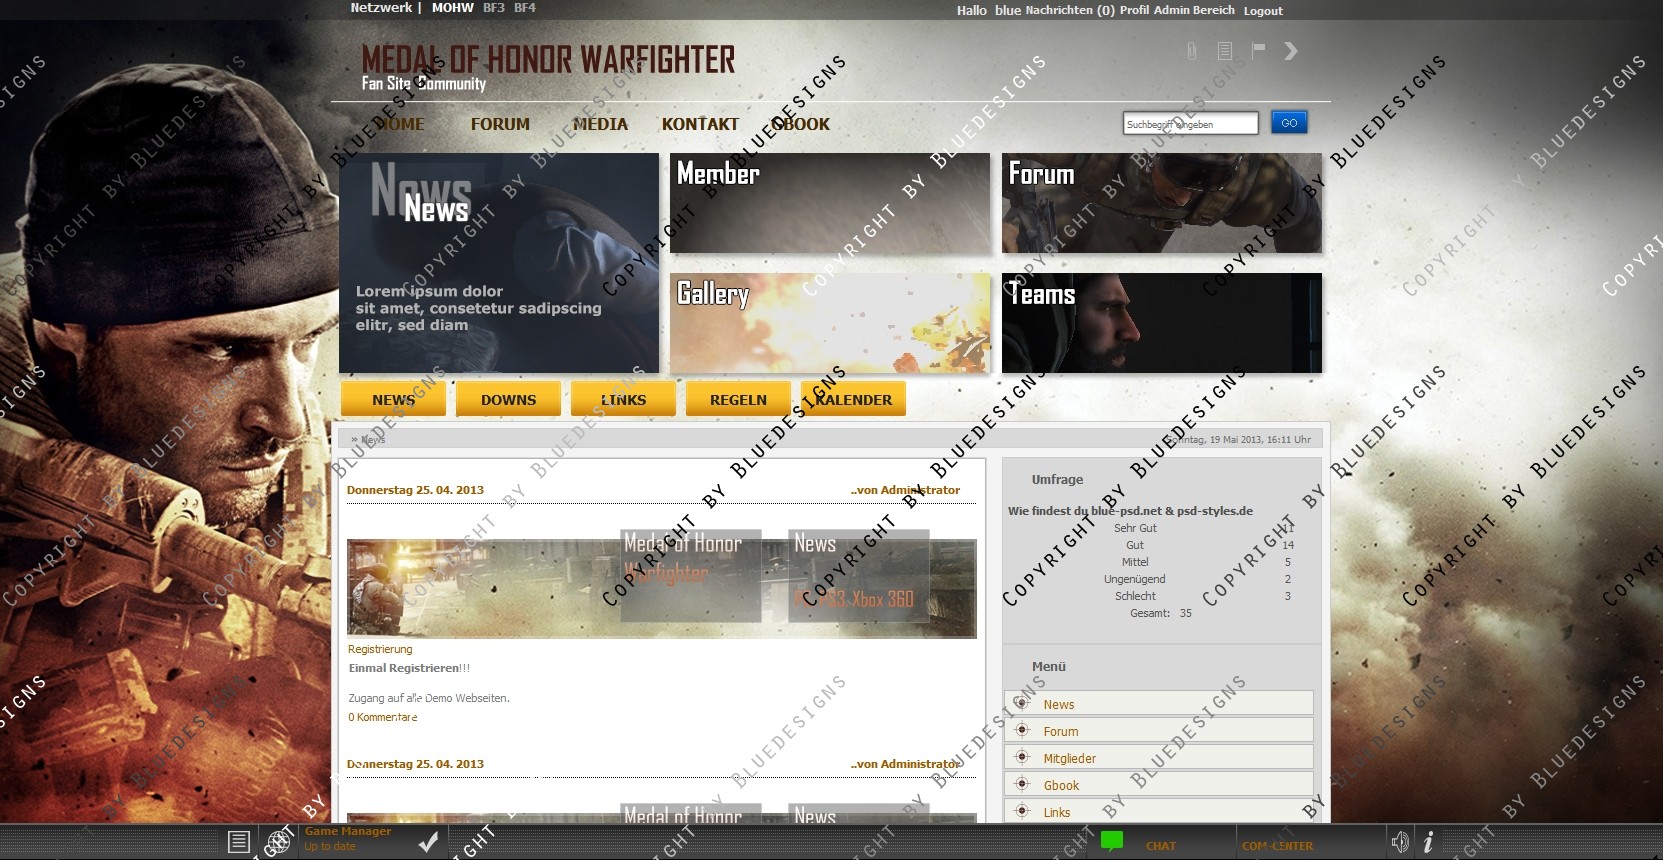Switch to MOHW in the network bar
Screen dimensions: 1663x860
(x=453, y=8)
